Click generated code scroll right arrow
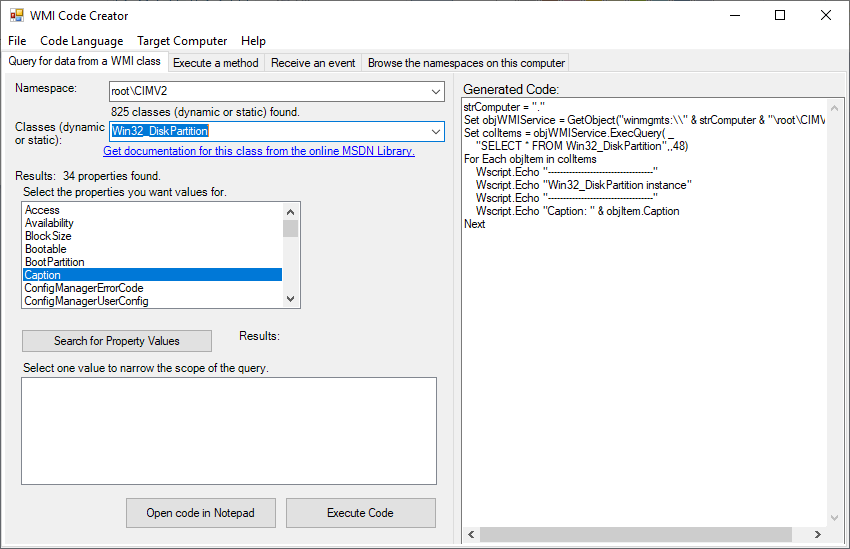The image size is (850, 549). coord(817,534)
